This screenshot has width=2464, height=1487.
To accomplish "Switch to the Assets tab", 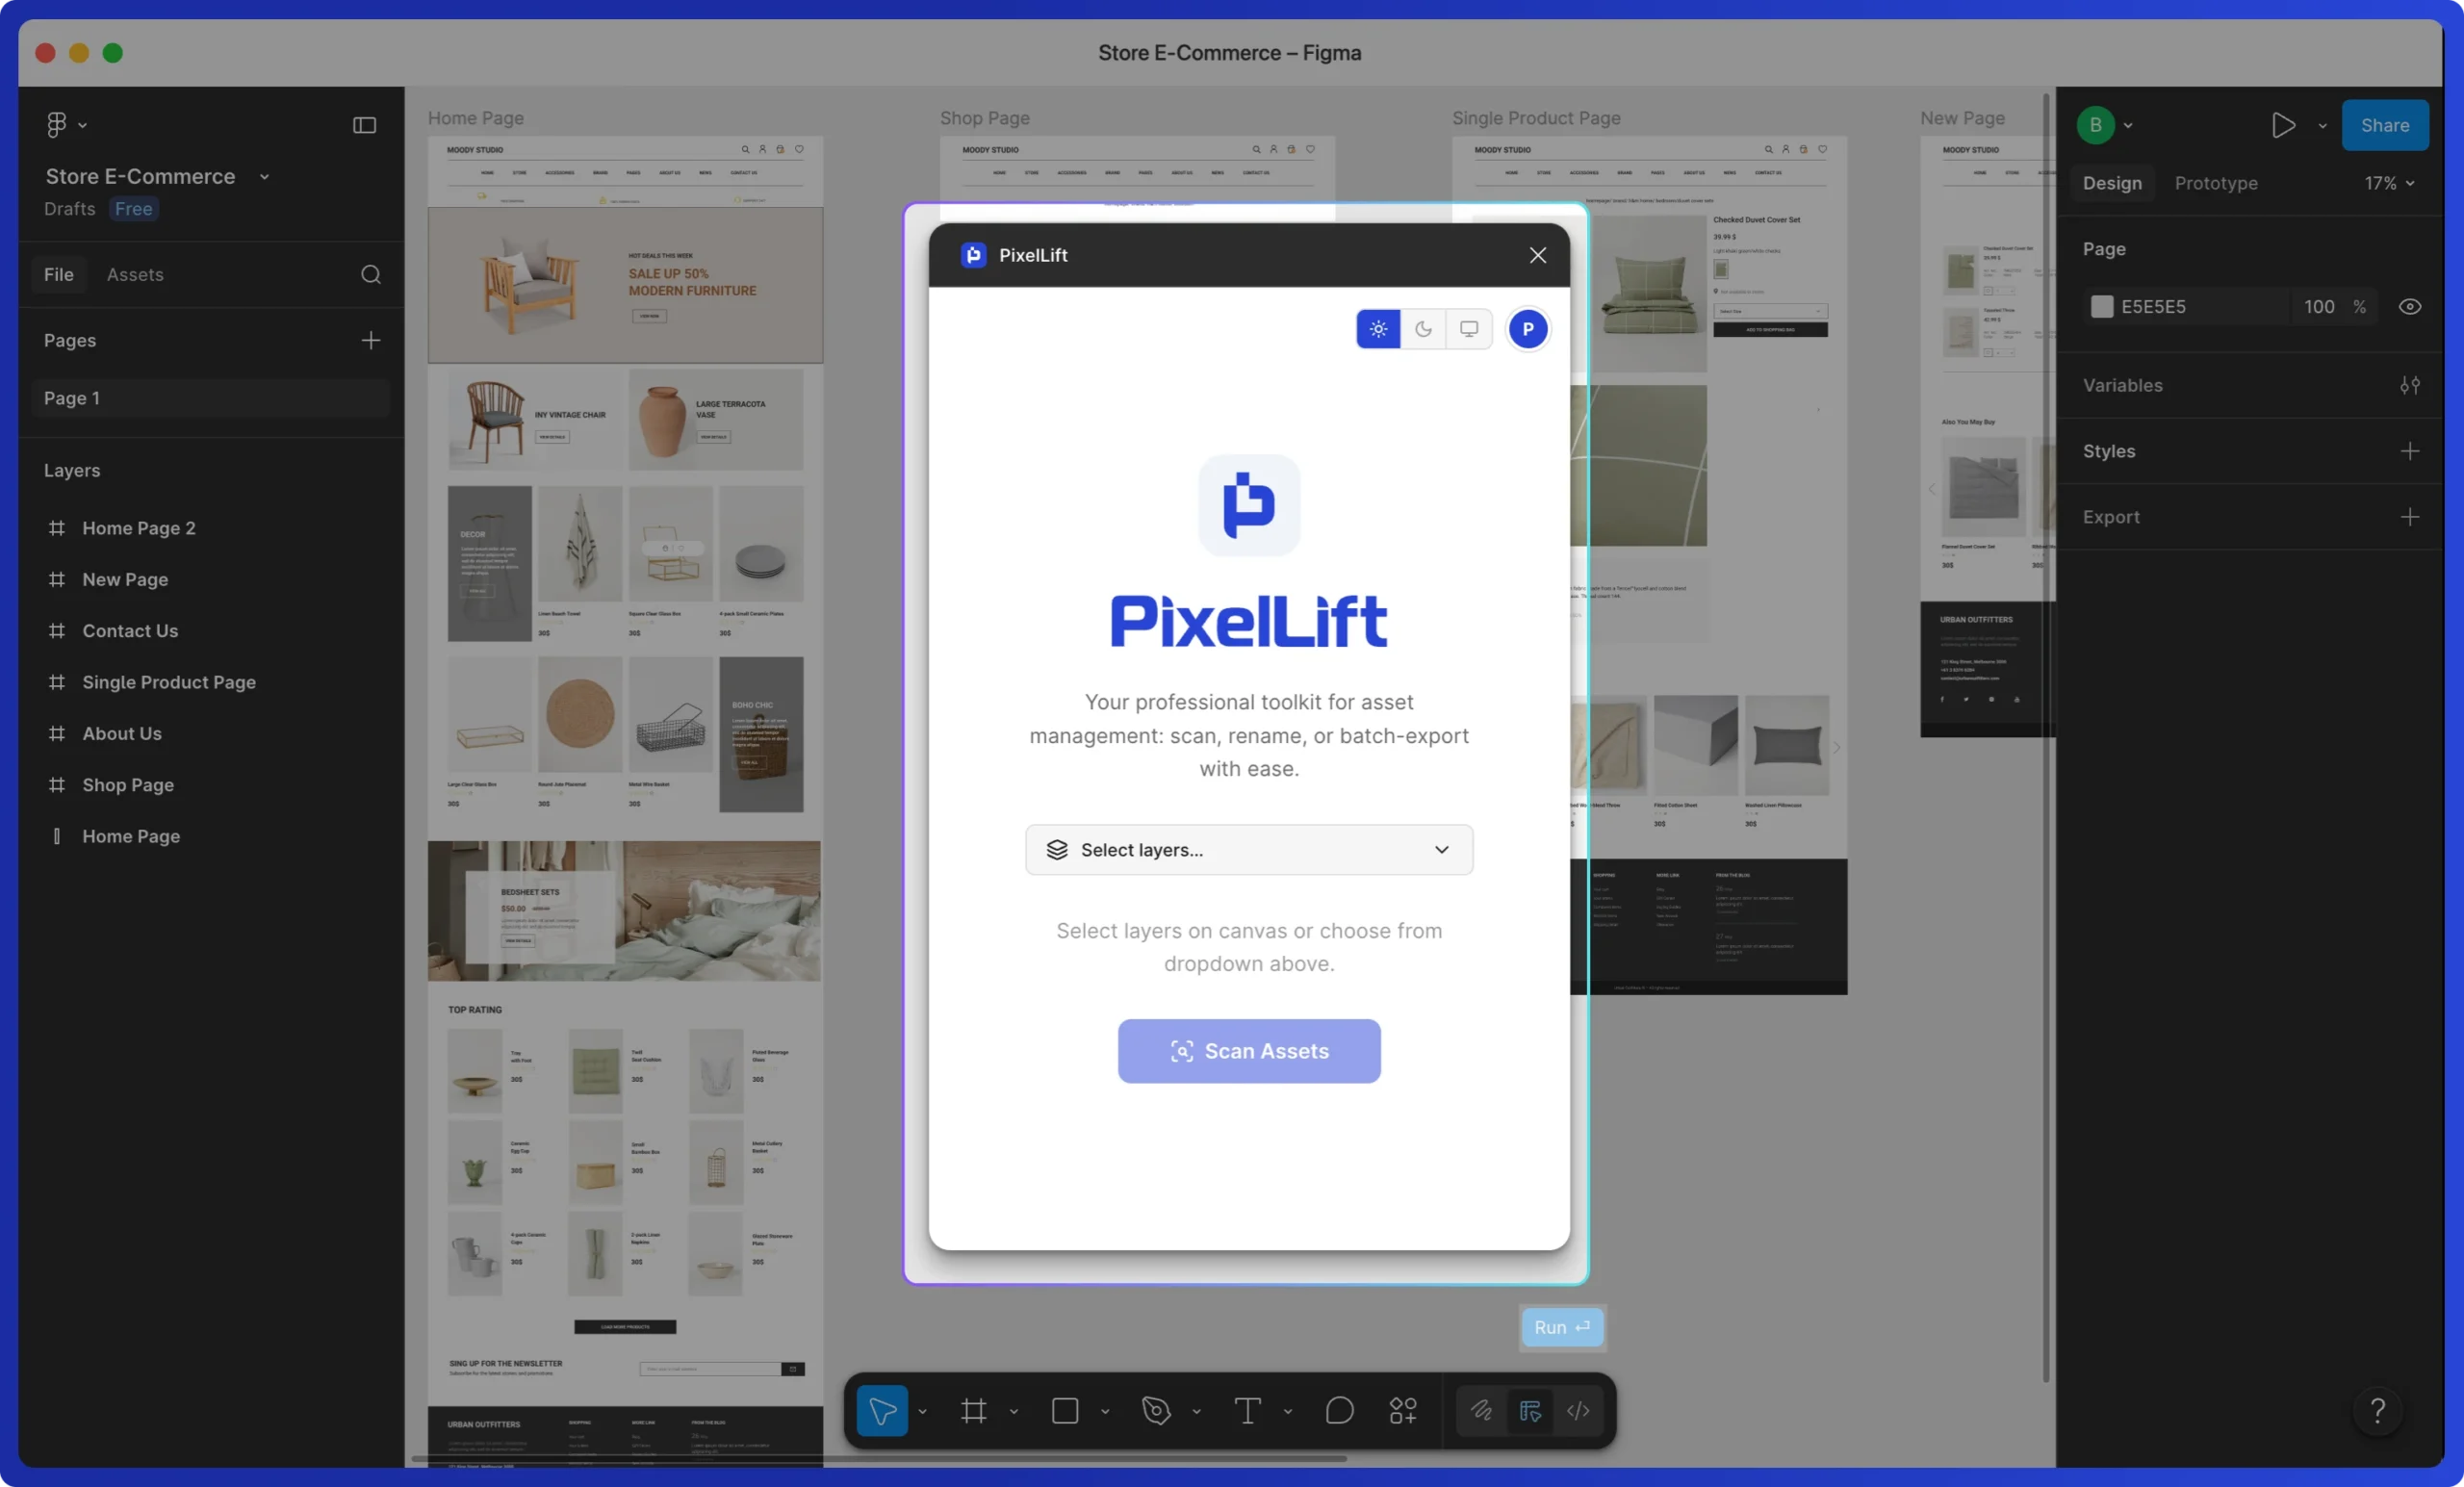I will click(x=135, y=274).
